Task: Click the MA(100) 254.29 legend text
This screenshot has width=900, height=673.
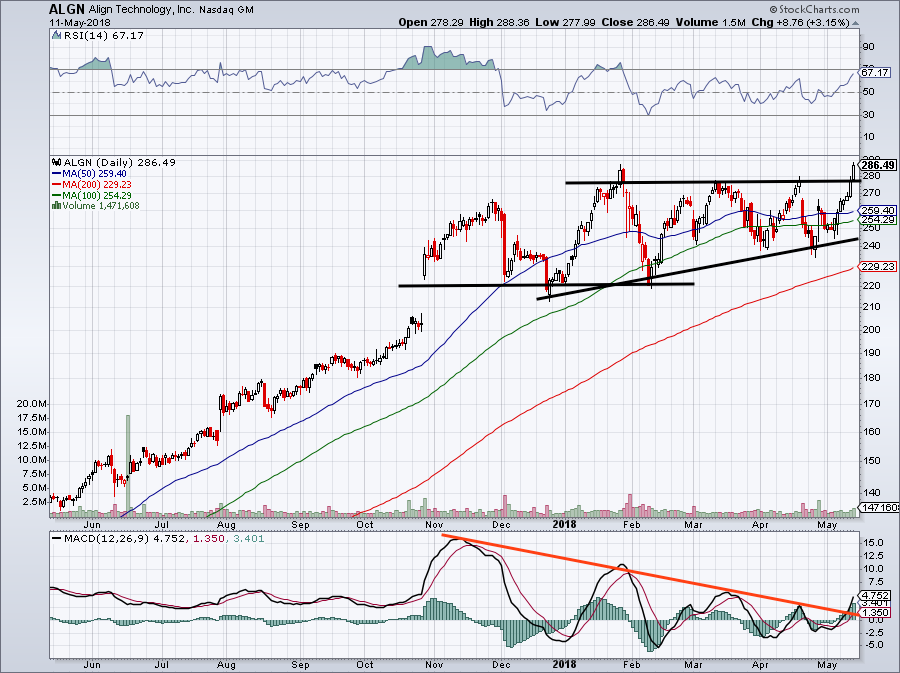Action: pos(96,195)
